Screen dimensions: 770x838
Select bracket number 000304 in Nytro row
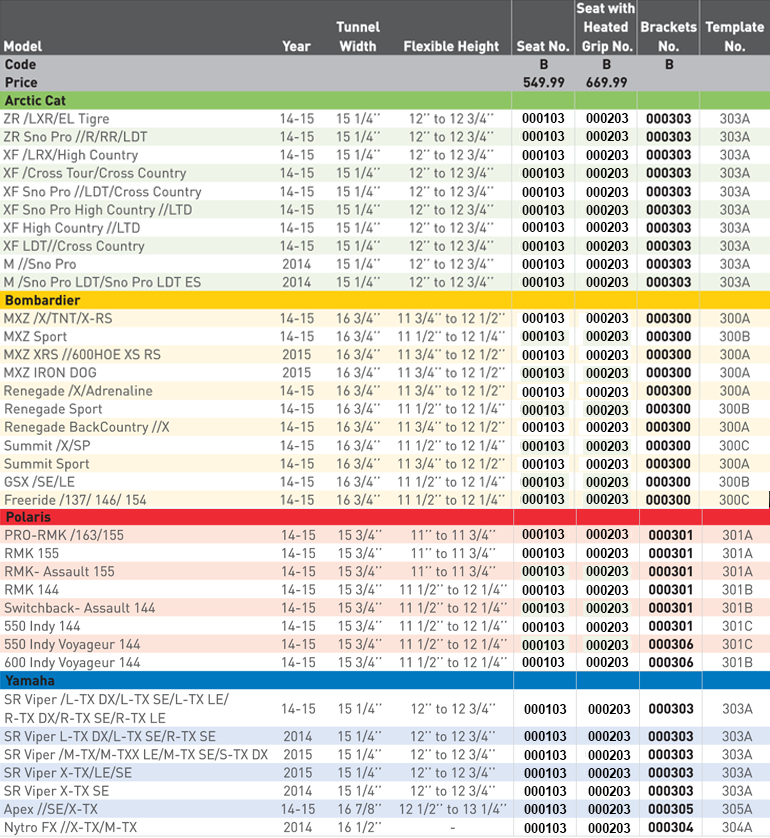pyautogui.click(x=671, y=827)
